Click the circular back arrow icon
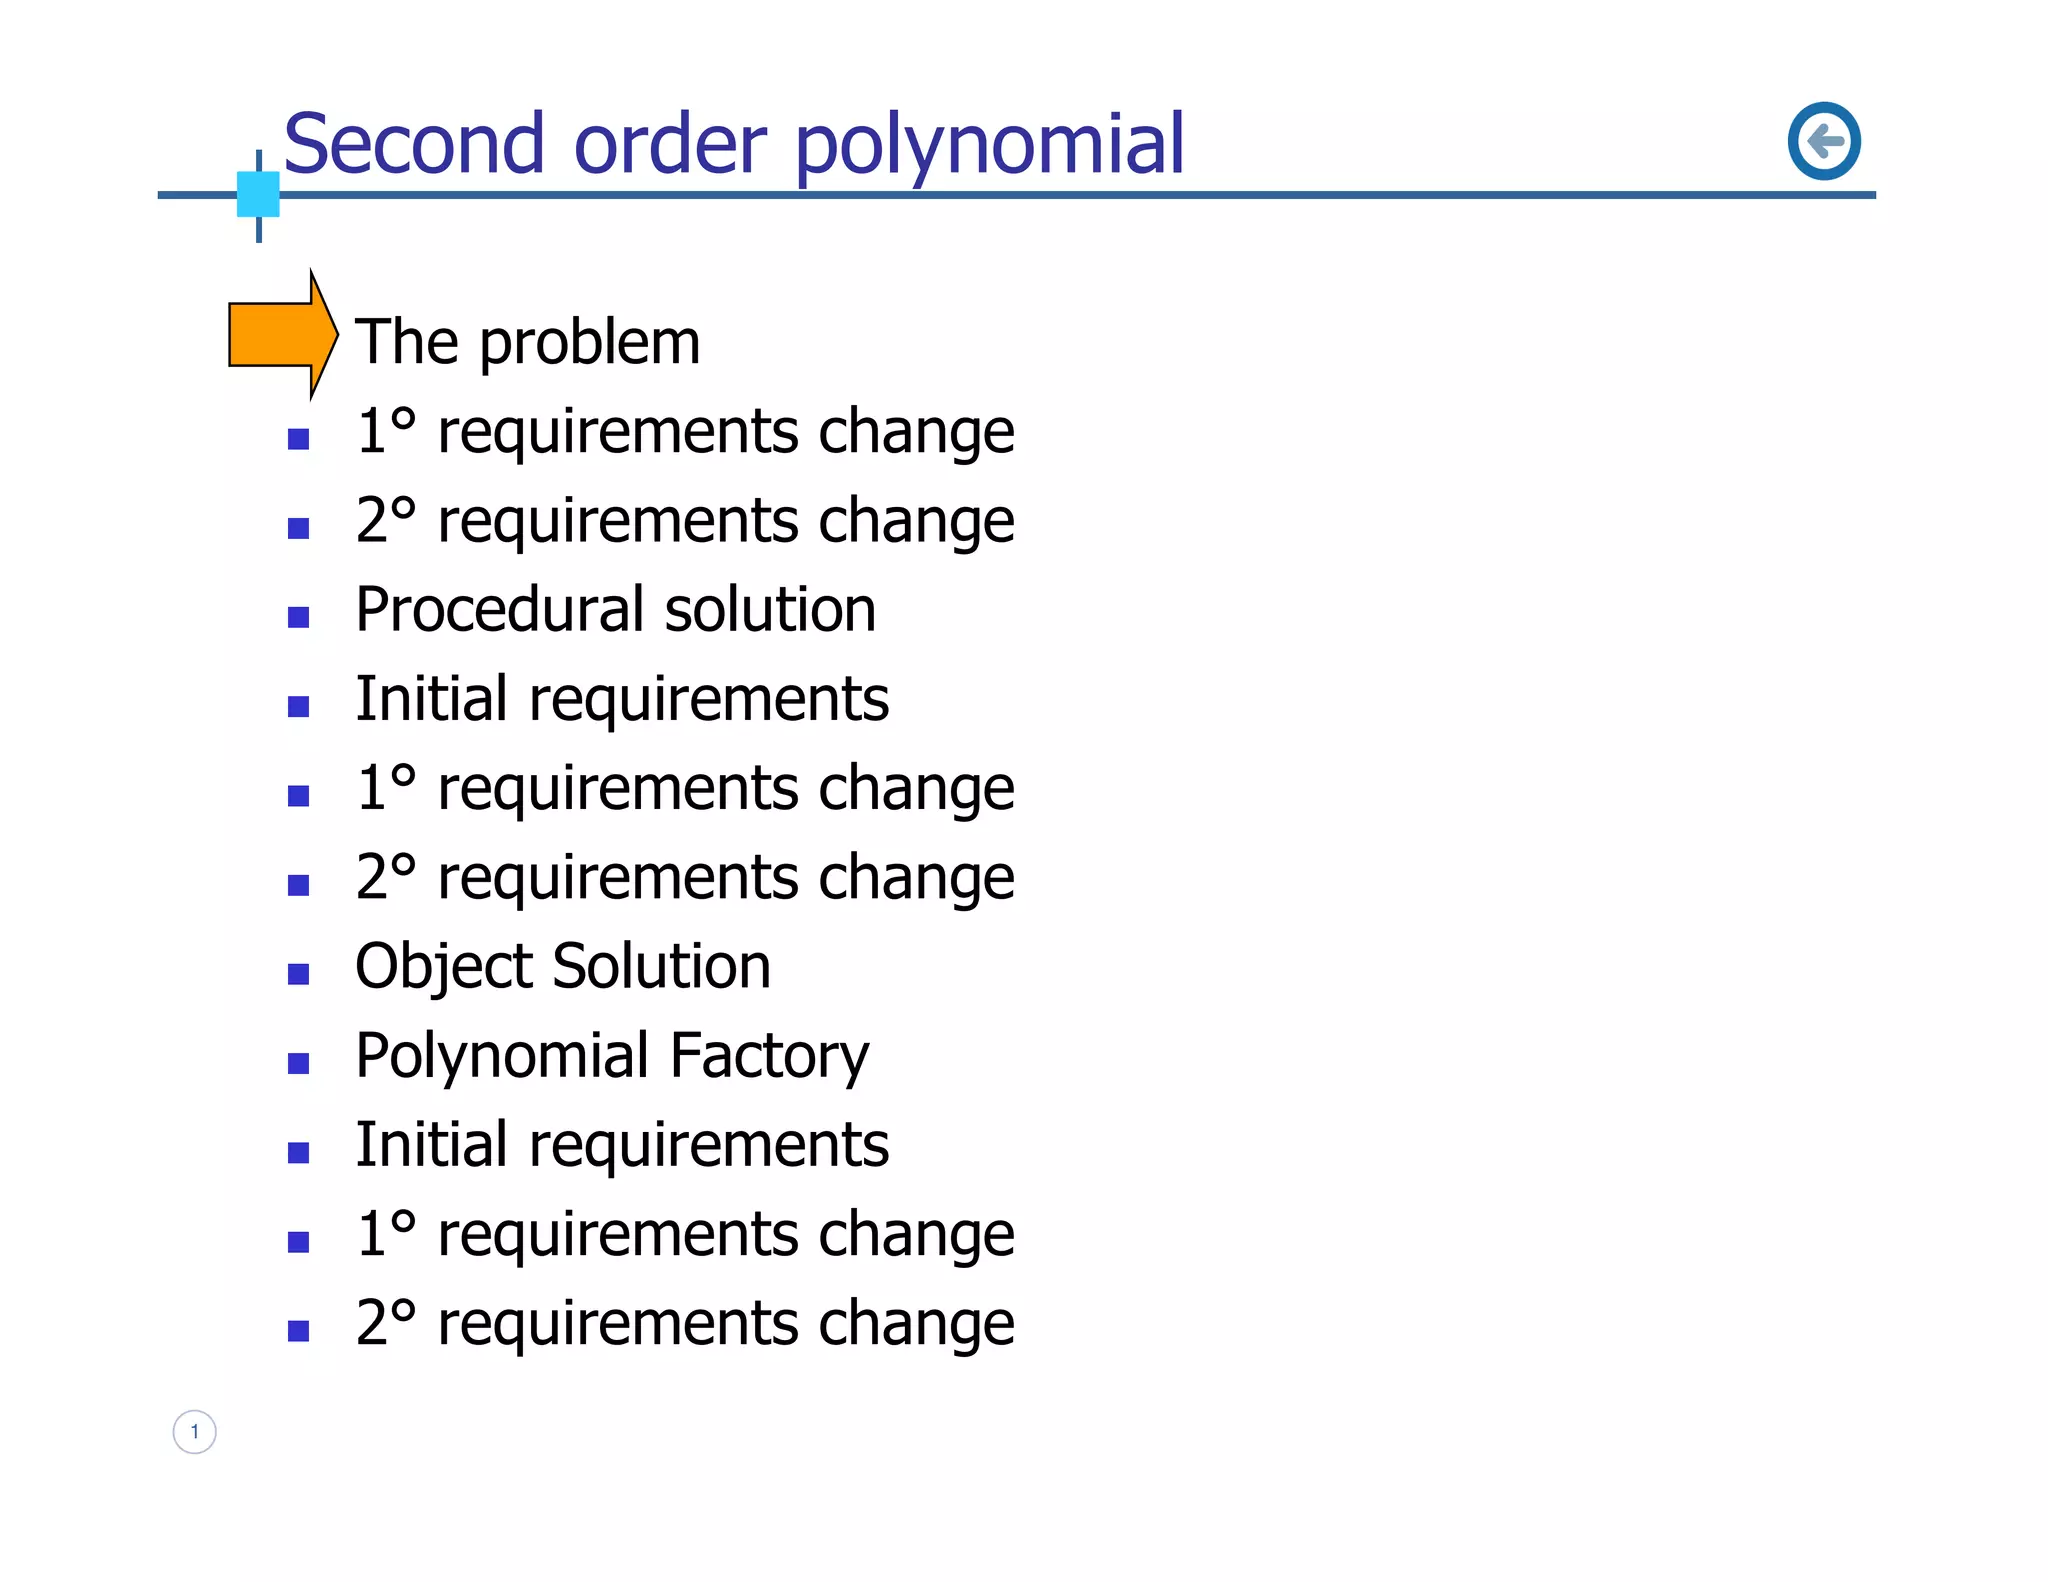The height and width of the screenshot is (1582, 2048). point(1823,141)
